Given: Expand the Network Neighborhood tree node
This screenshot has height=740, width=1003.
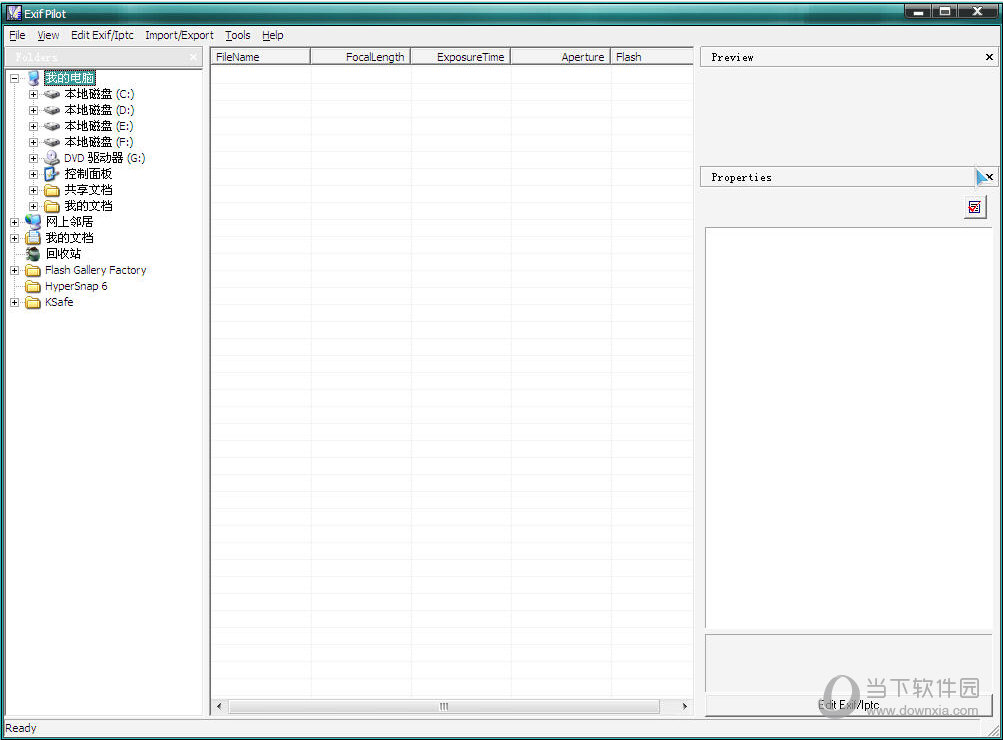Looking at the screenshot, I should point(14,222).
